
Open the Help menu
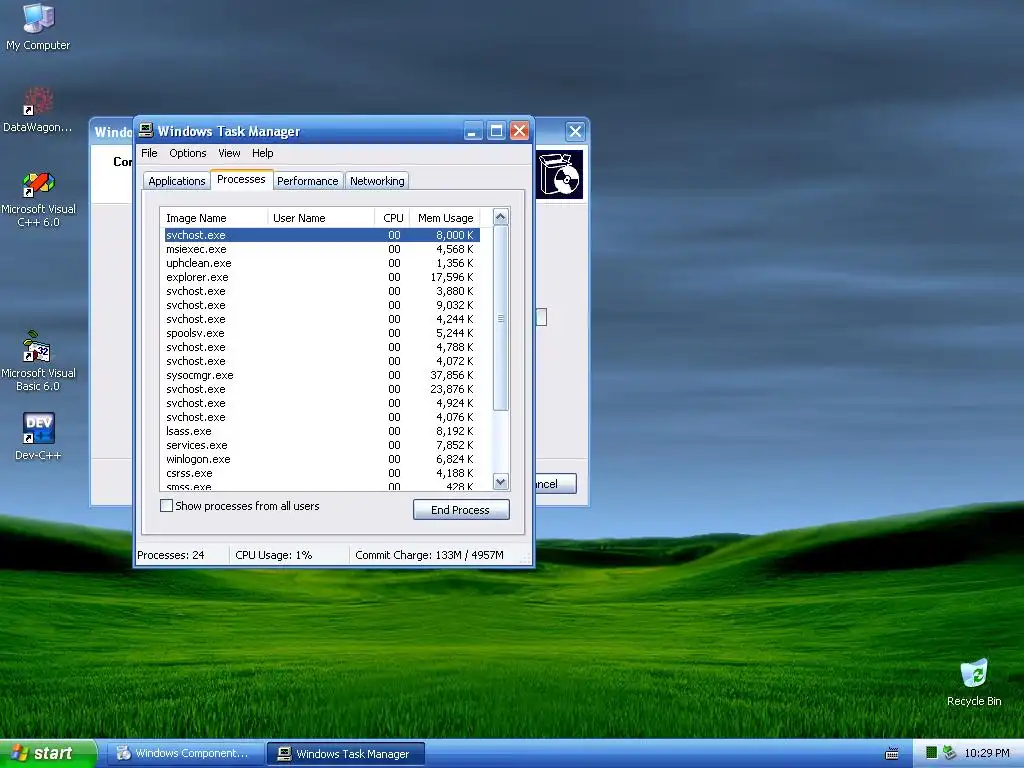click(263, 153)
